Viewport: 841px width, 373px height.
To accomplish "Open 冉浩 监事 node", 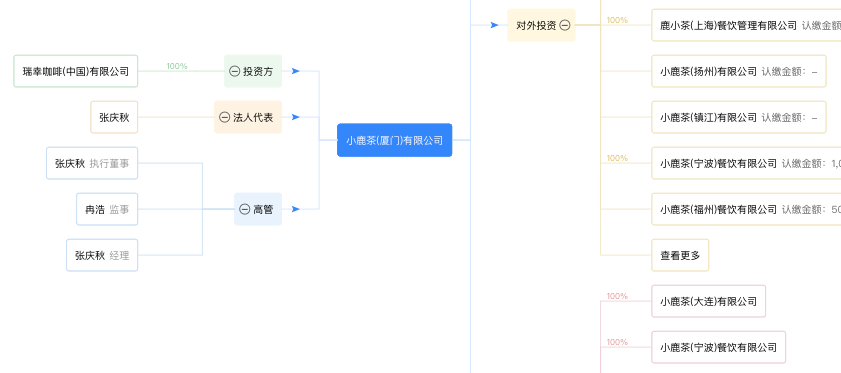I will coord(107,209).
